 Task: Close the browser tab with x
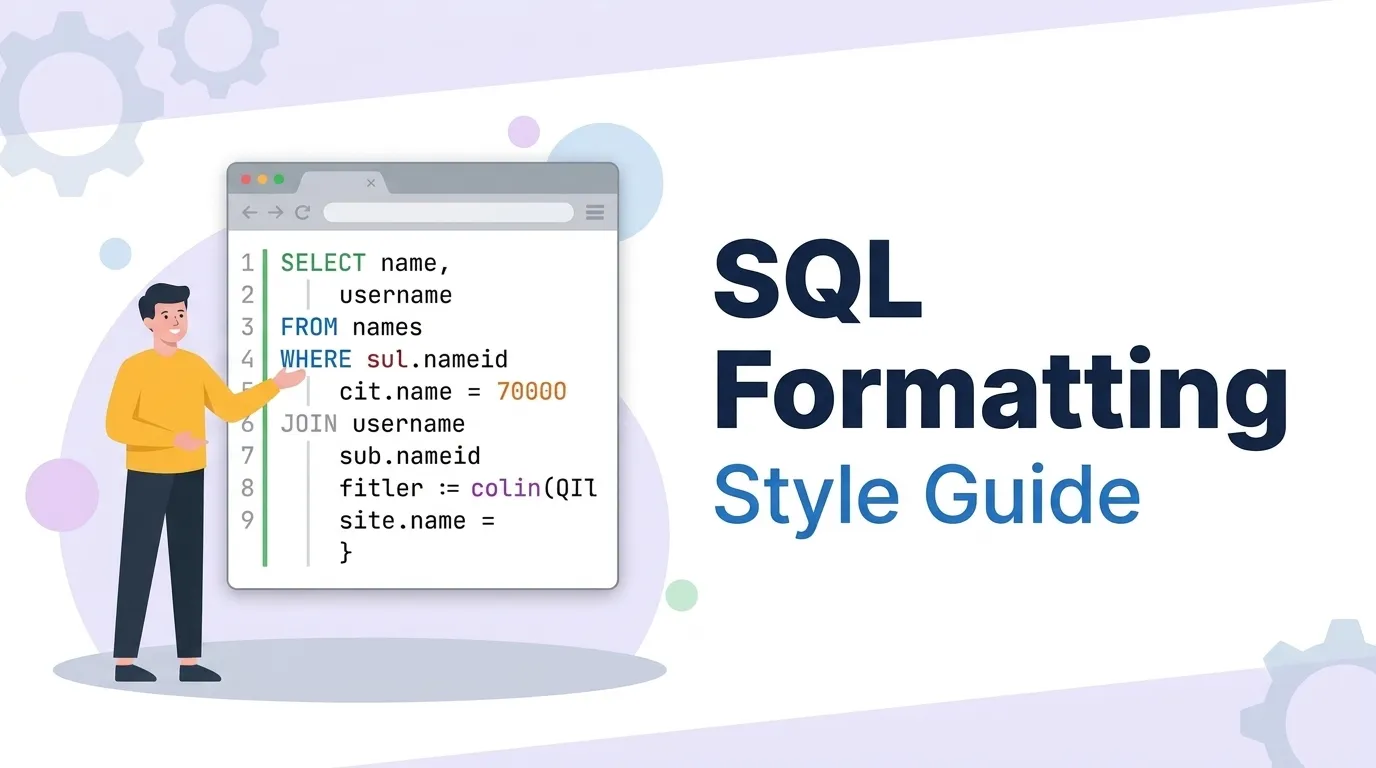pos(371,183)
